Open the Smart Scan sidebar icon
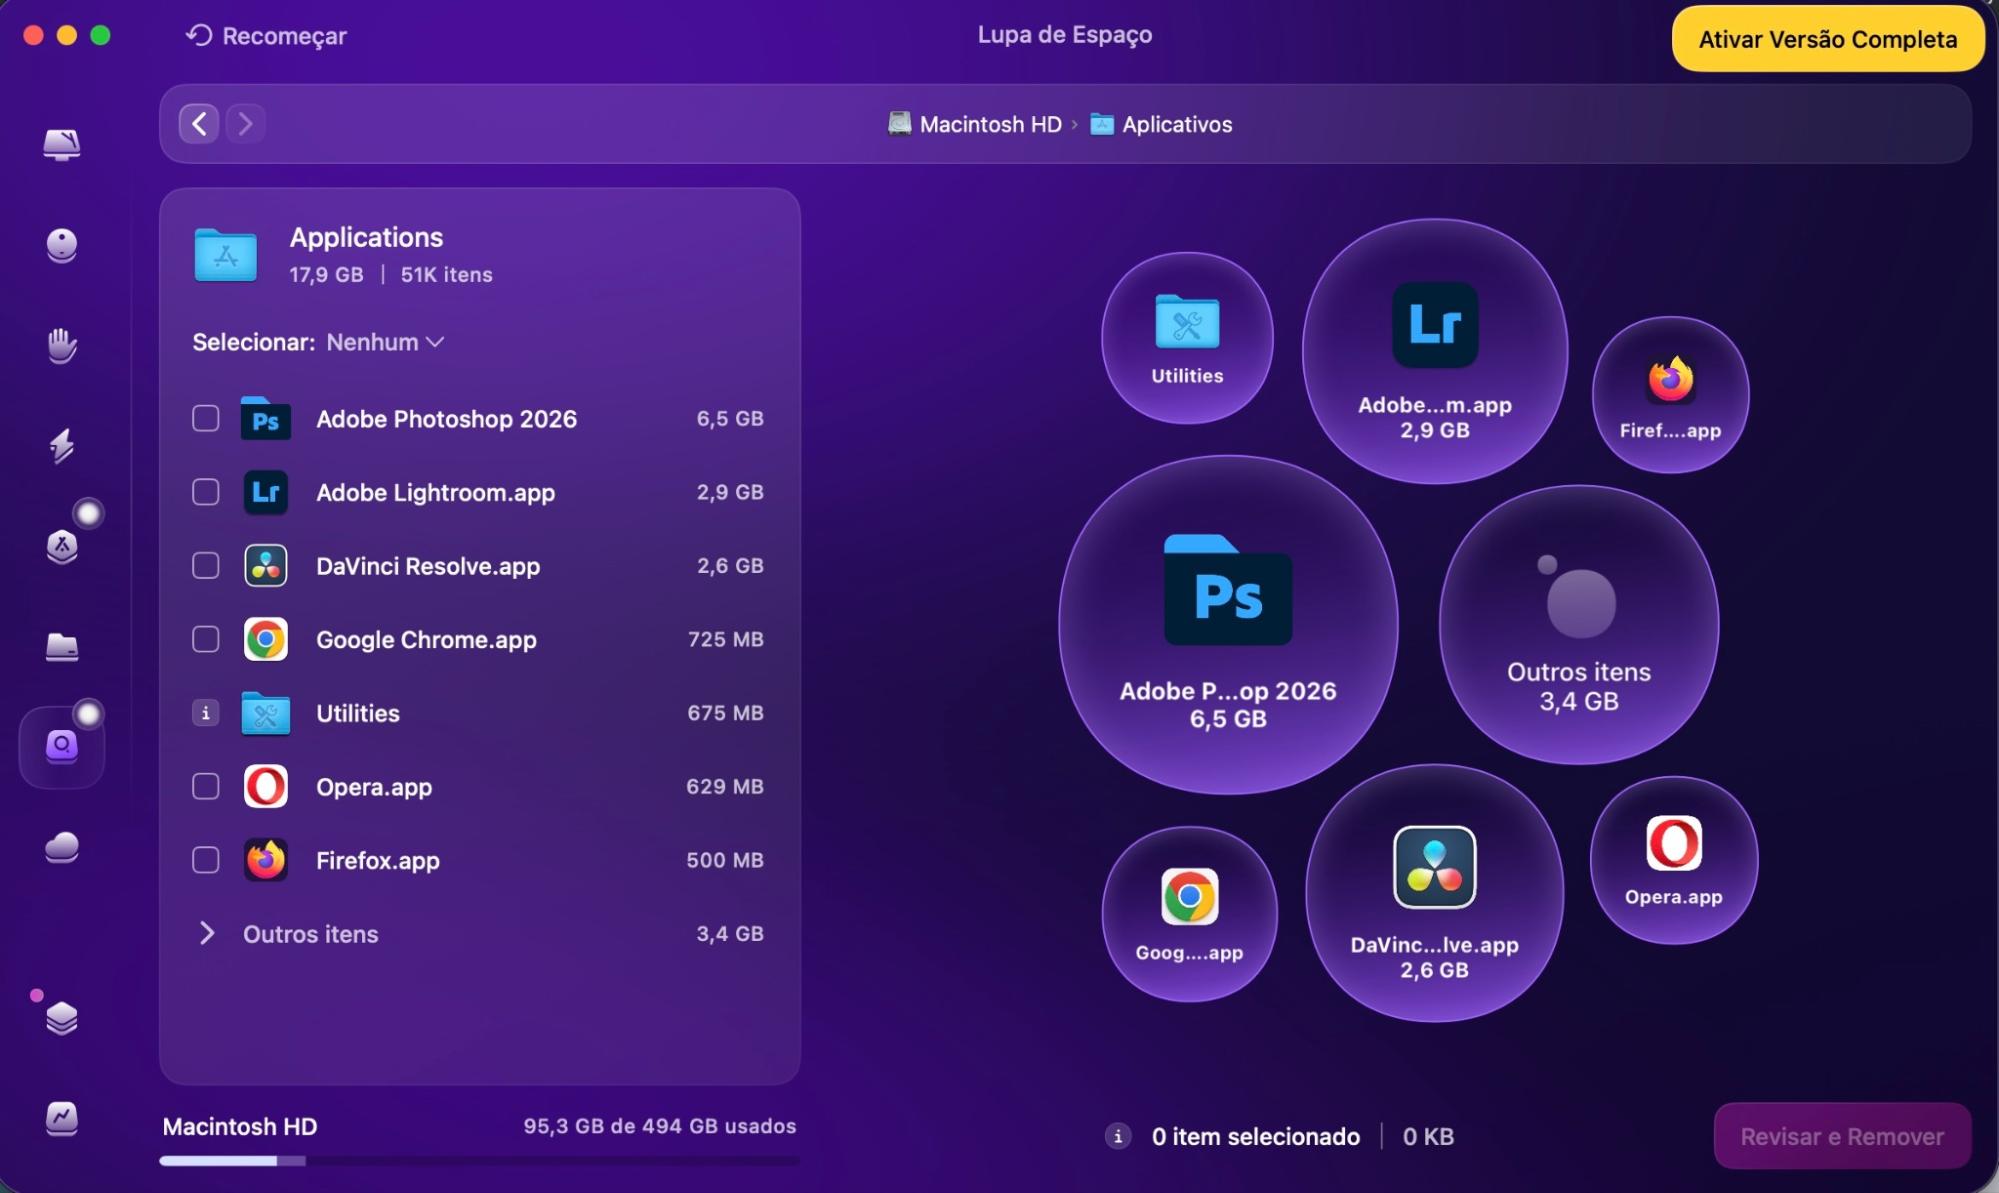The image size is (1999, 1193). 62,145
